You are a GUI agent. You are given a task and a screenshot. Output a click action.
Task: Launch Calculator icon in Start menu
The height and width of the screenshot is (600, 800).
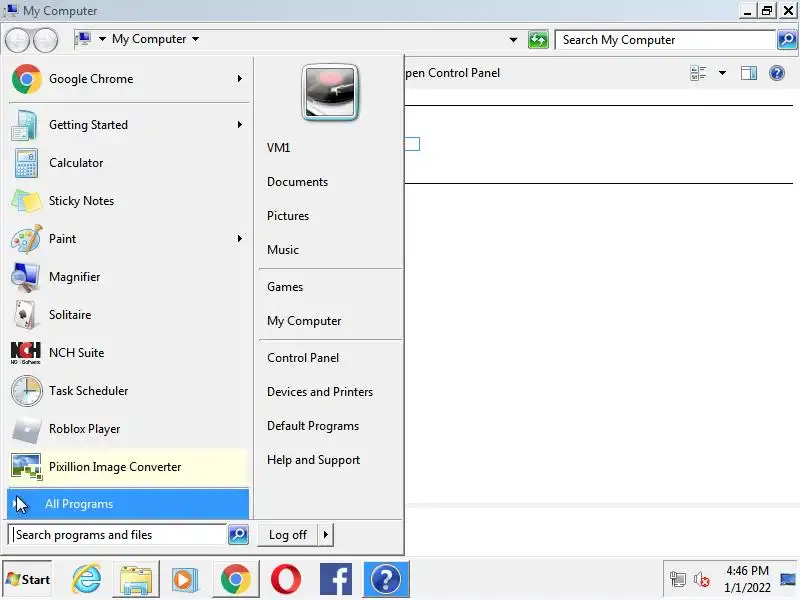click(x=26, y=163)
